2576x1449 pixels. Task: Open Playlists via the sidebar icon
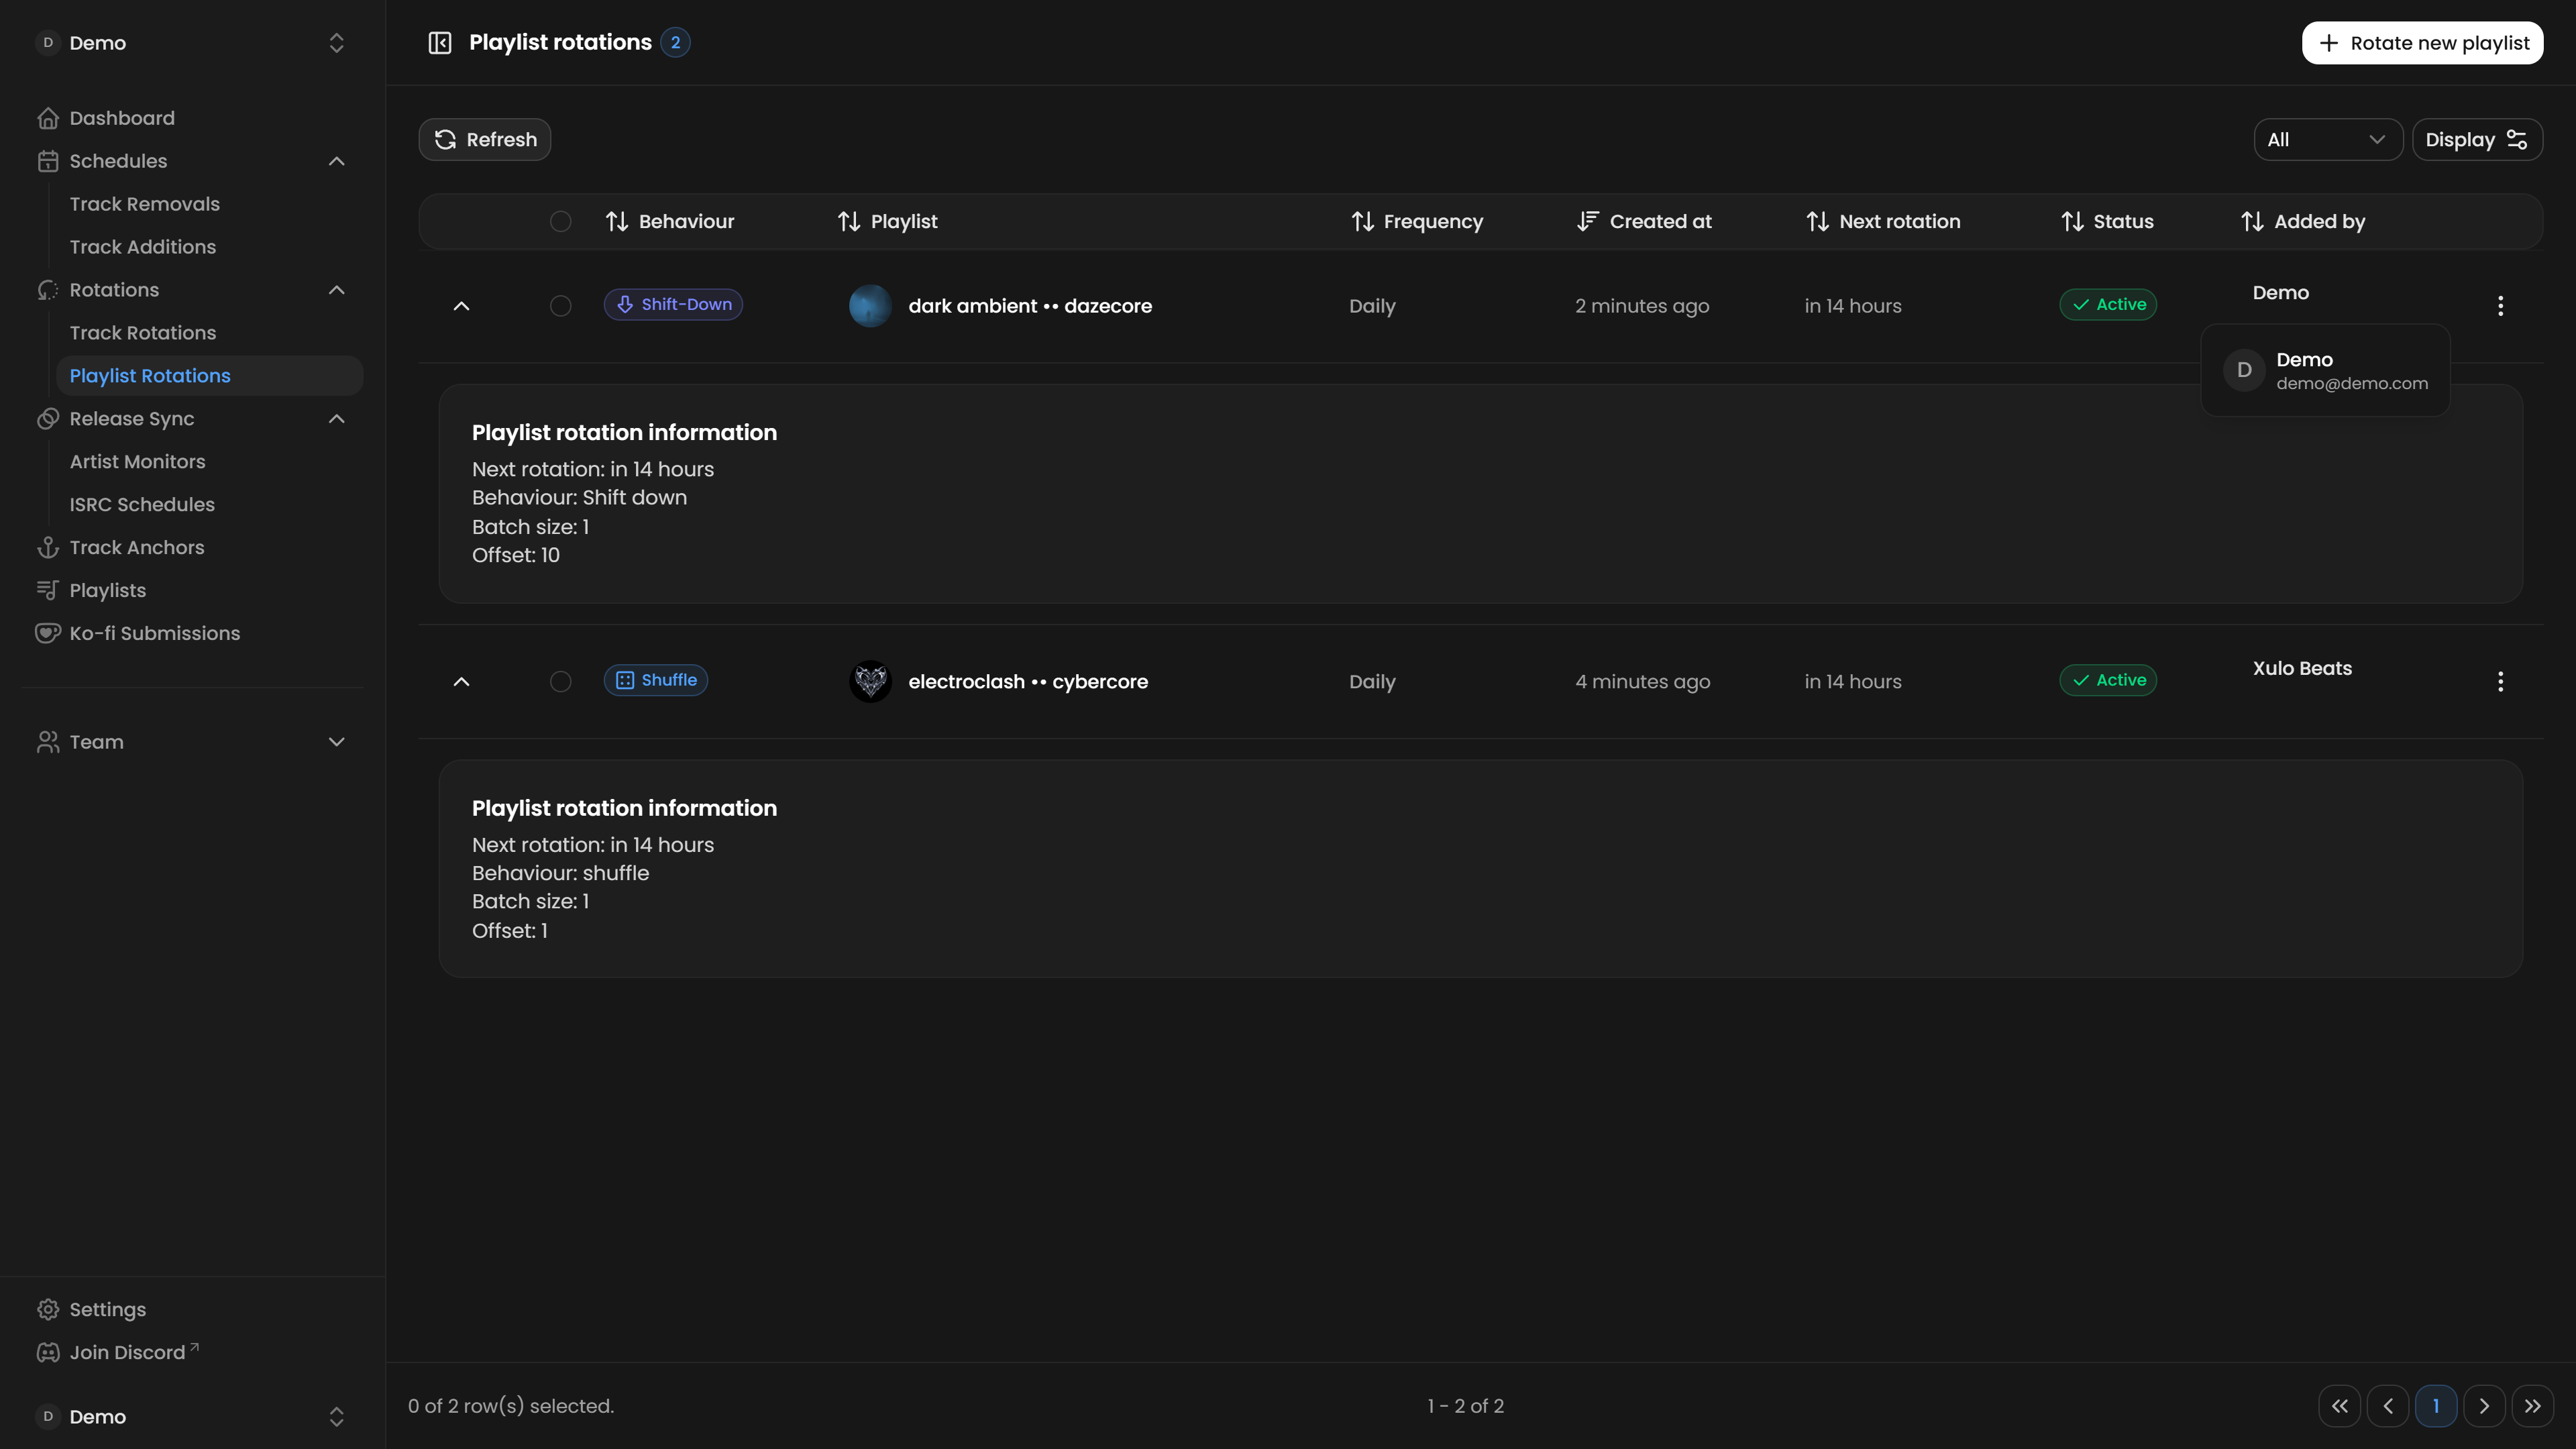[48, 590]
